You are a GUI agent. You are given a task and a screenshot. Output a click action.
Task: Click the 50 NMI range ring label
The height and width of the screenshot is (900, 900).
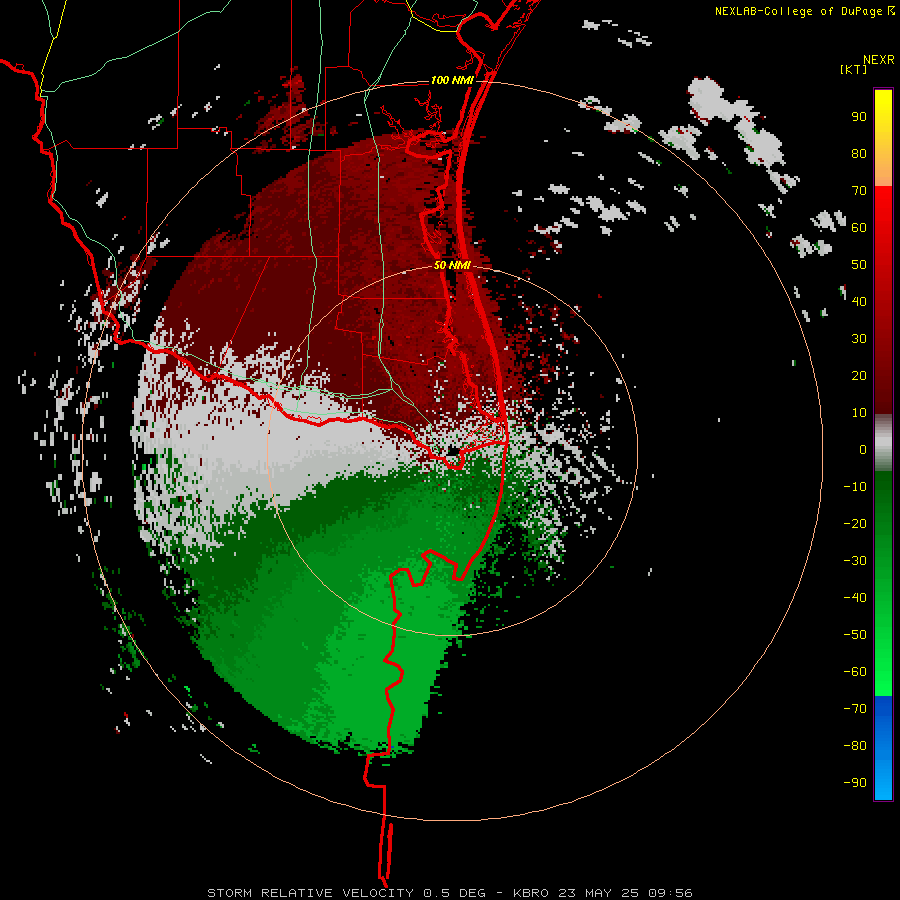point(452,265)
